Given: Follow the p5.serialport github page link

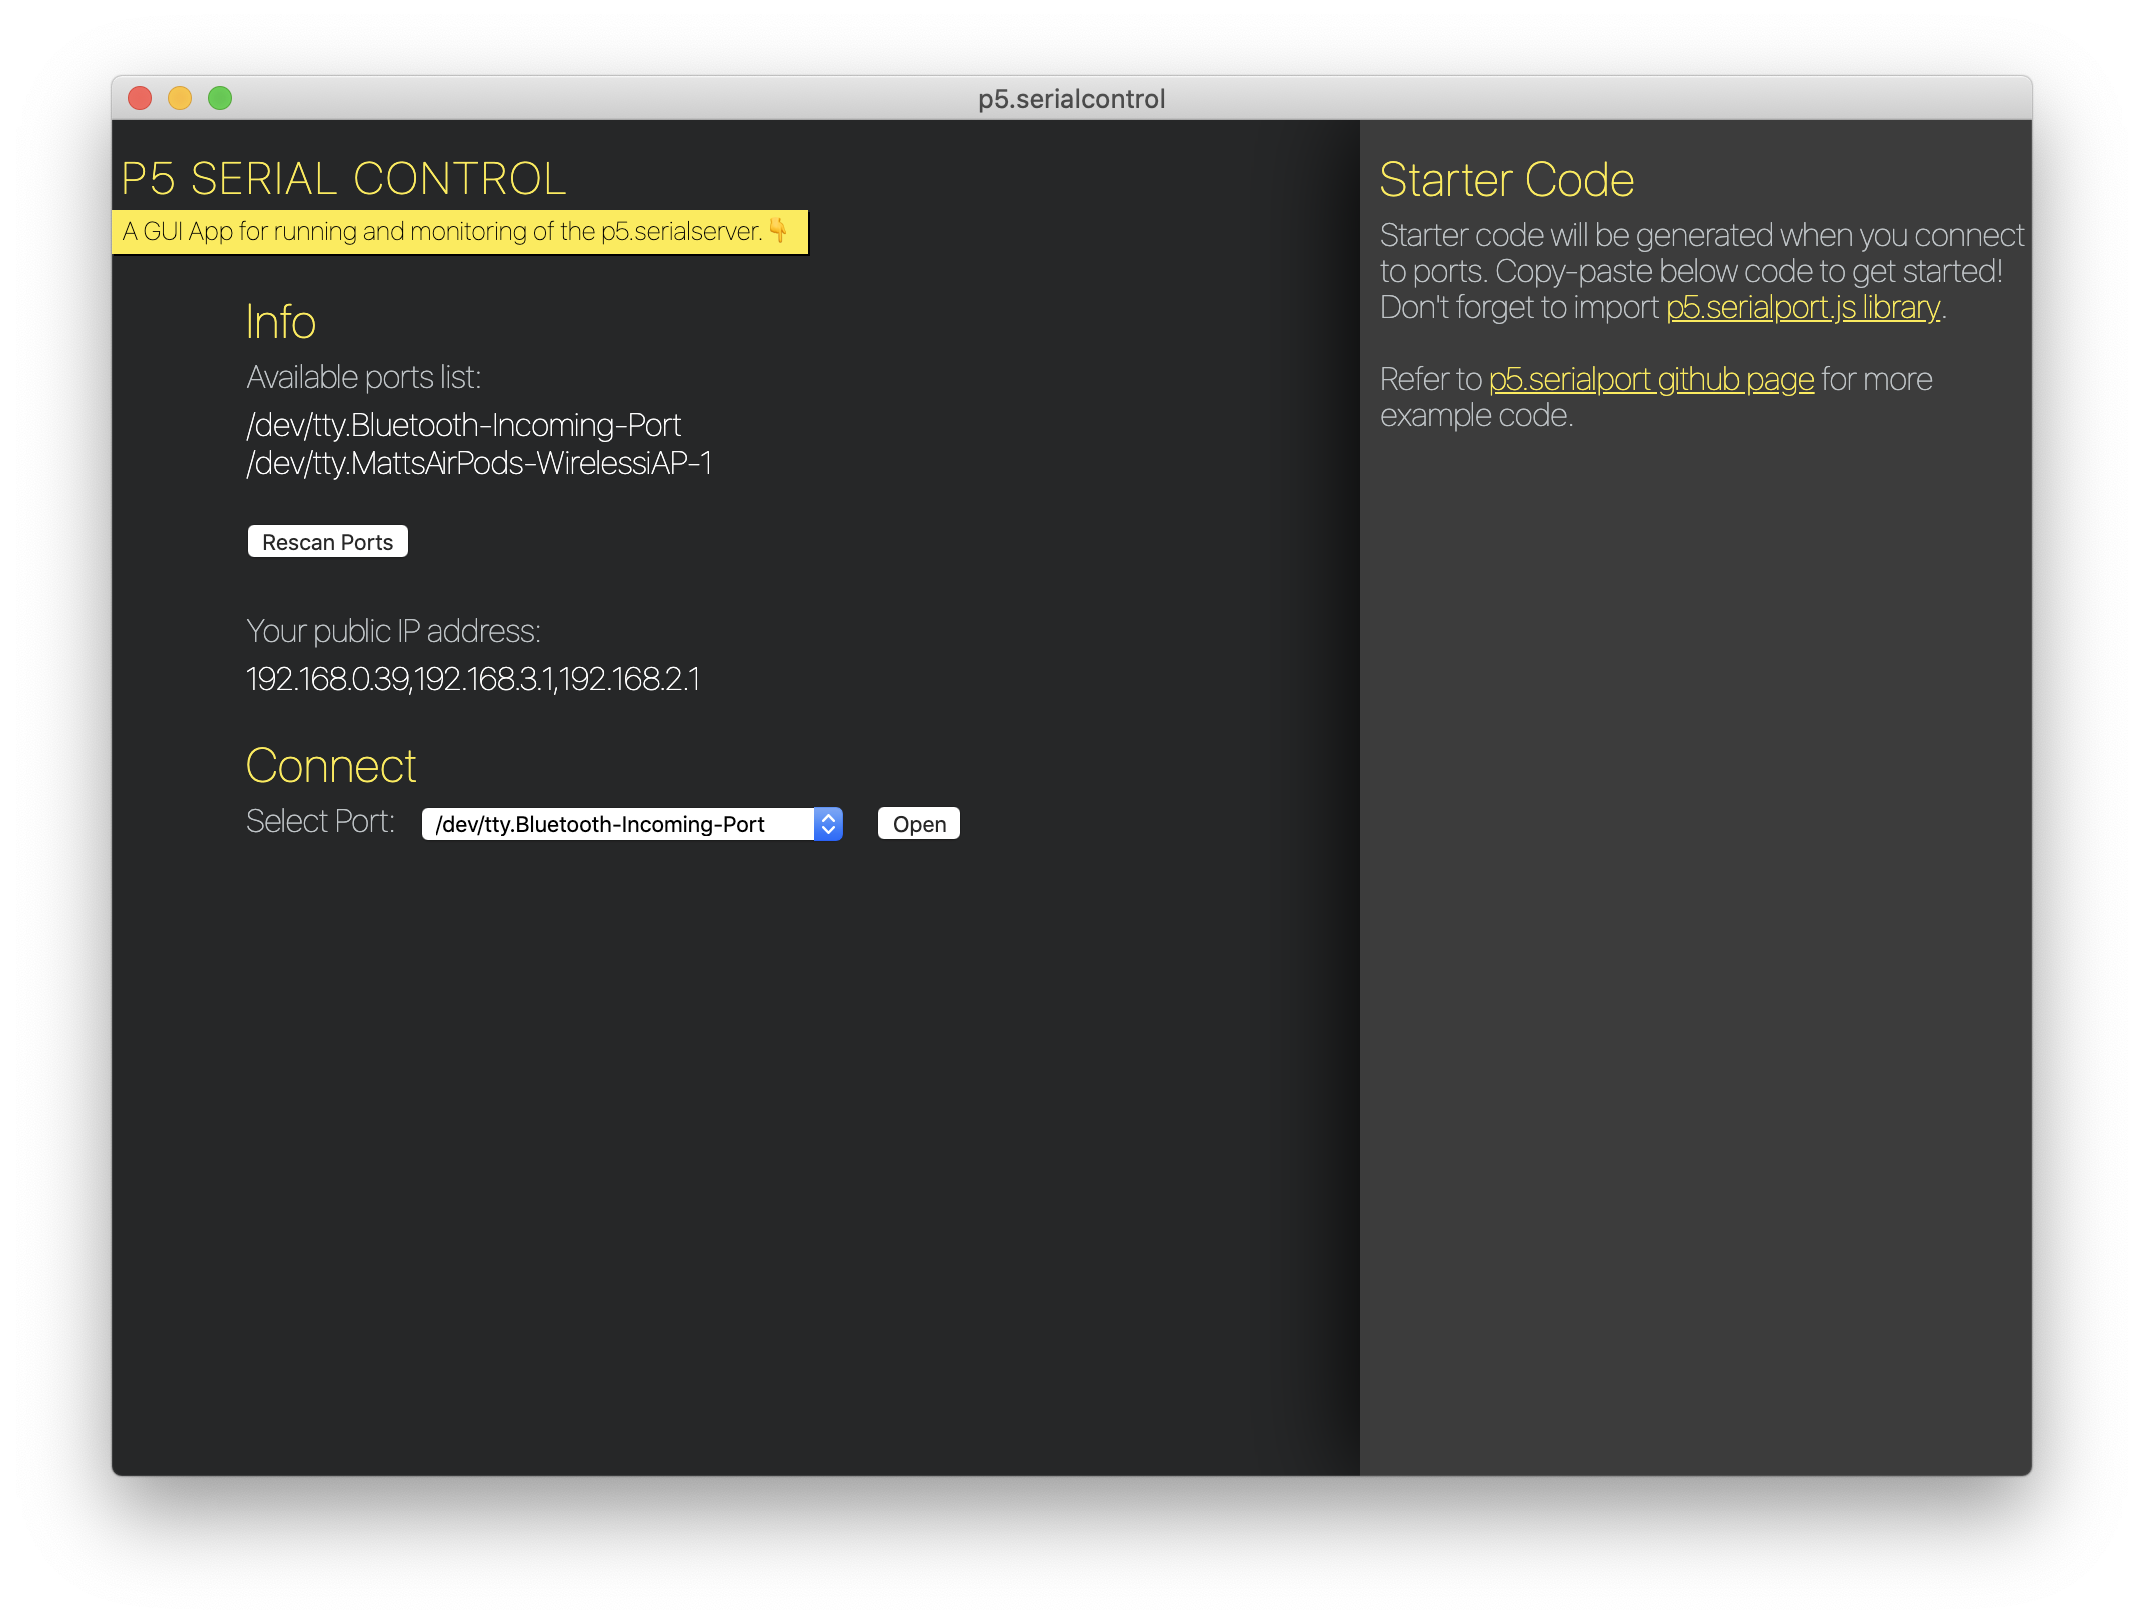Looking at the screenshot, I should click(1651, 379).
